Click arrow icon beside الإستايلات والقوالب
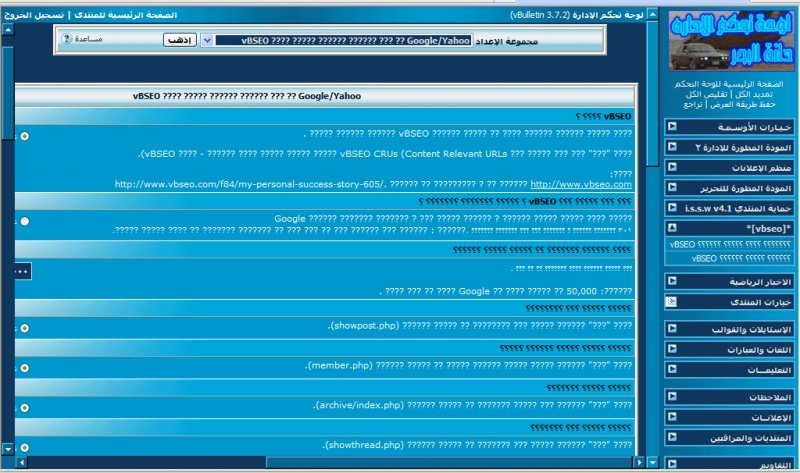The image size is (800, 473). click(x=673, y=329)
